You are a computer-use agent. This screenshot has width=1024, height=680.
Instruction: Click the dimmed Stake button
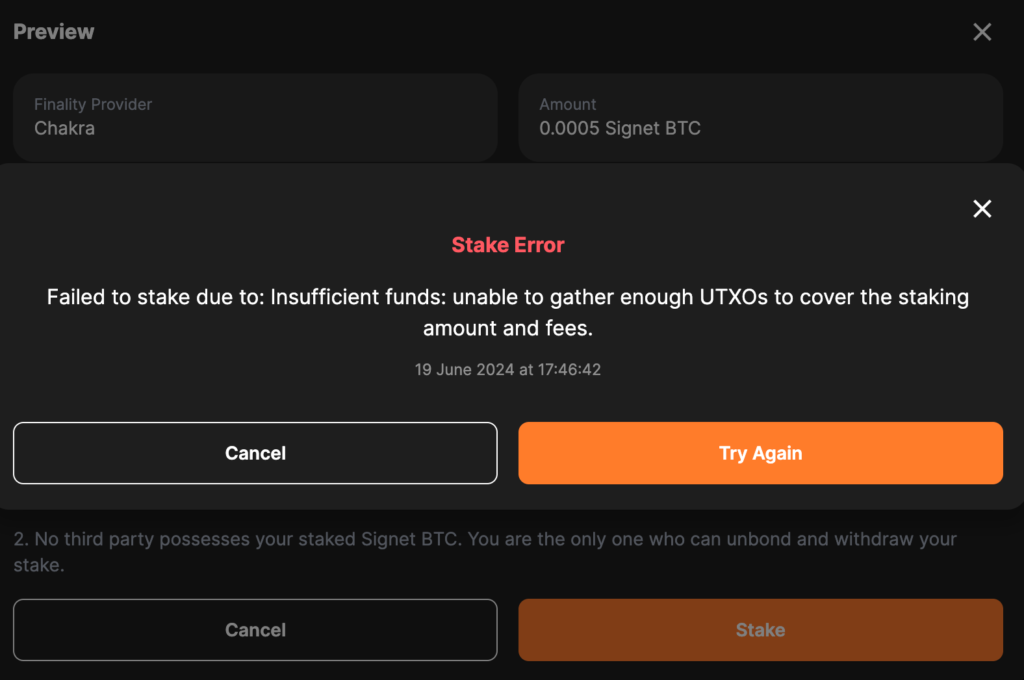(760, 630)
